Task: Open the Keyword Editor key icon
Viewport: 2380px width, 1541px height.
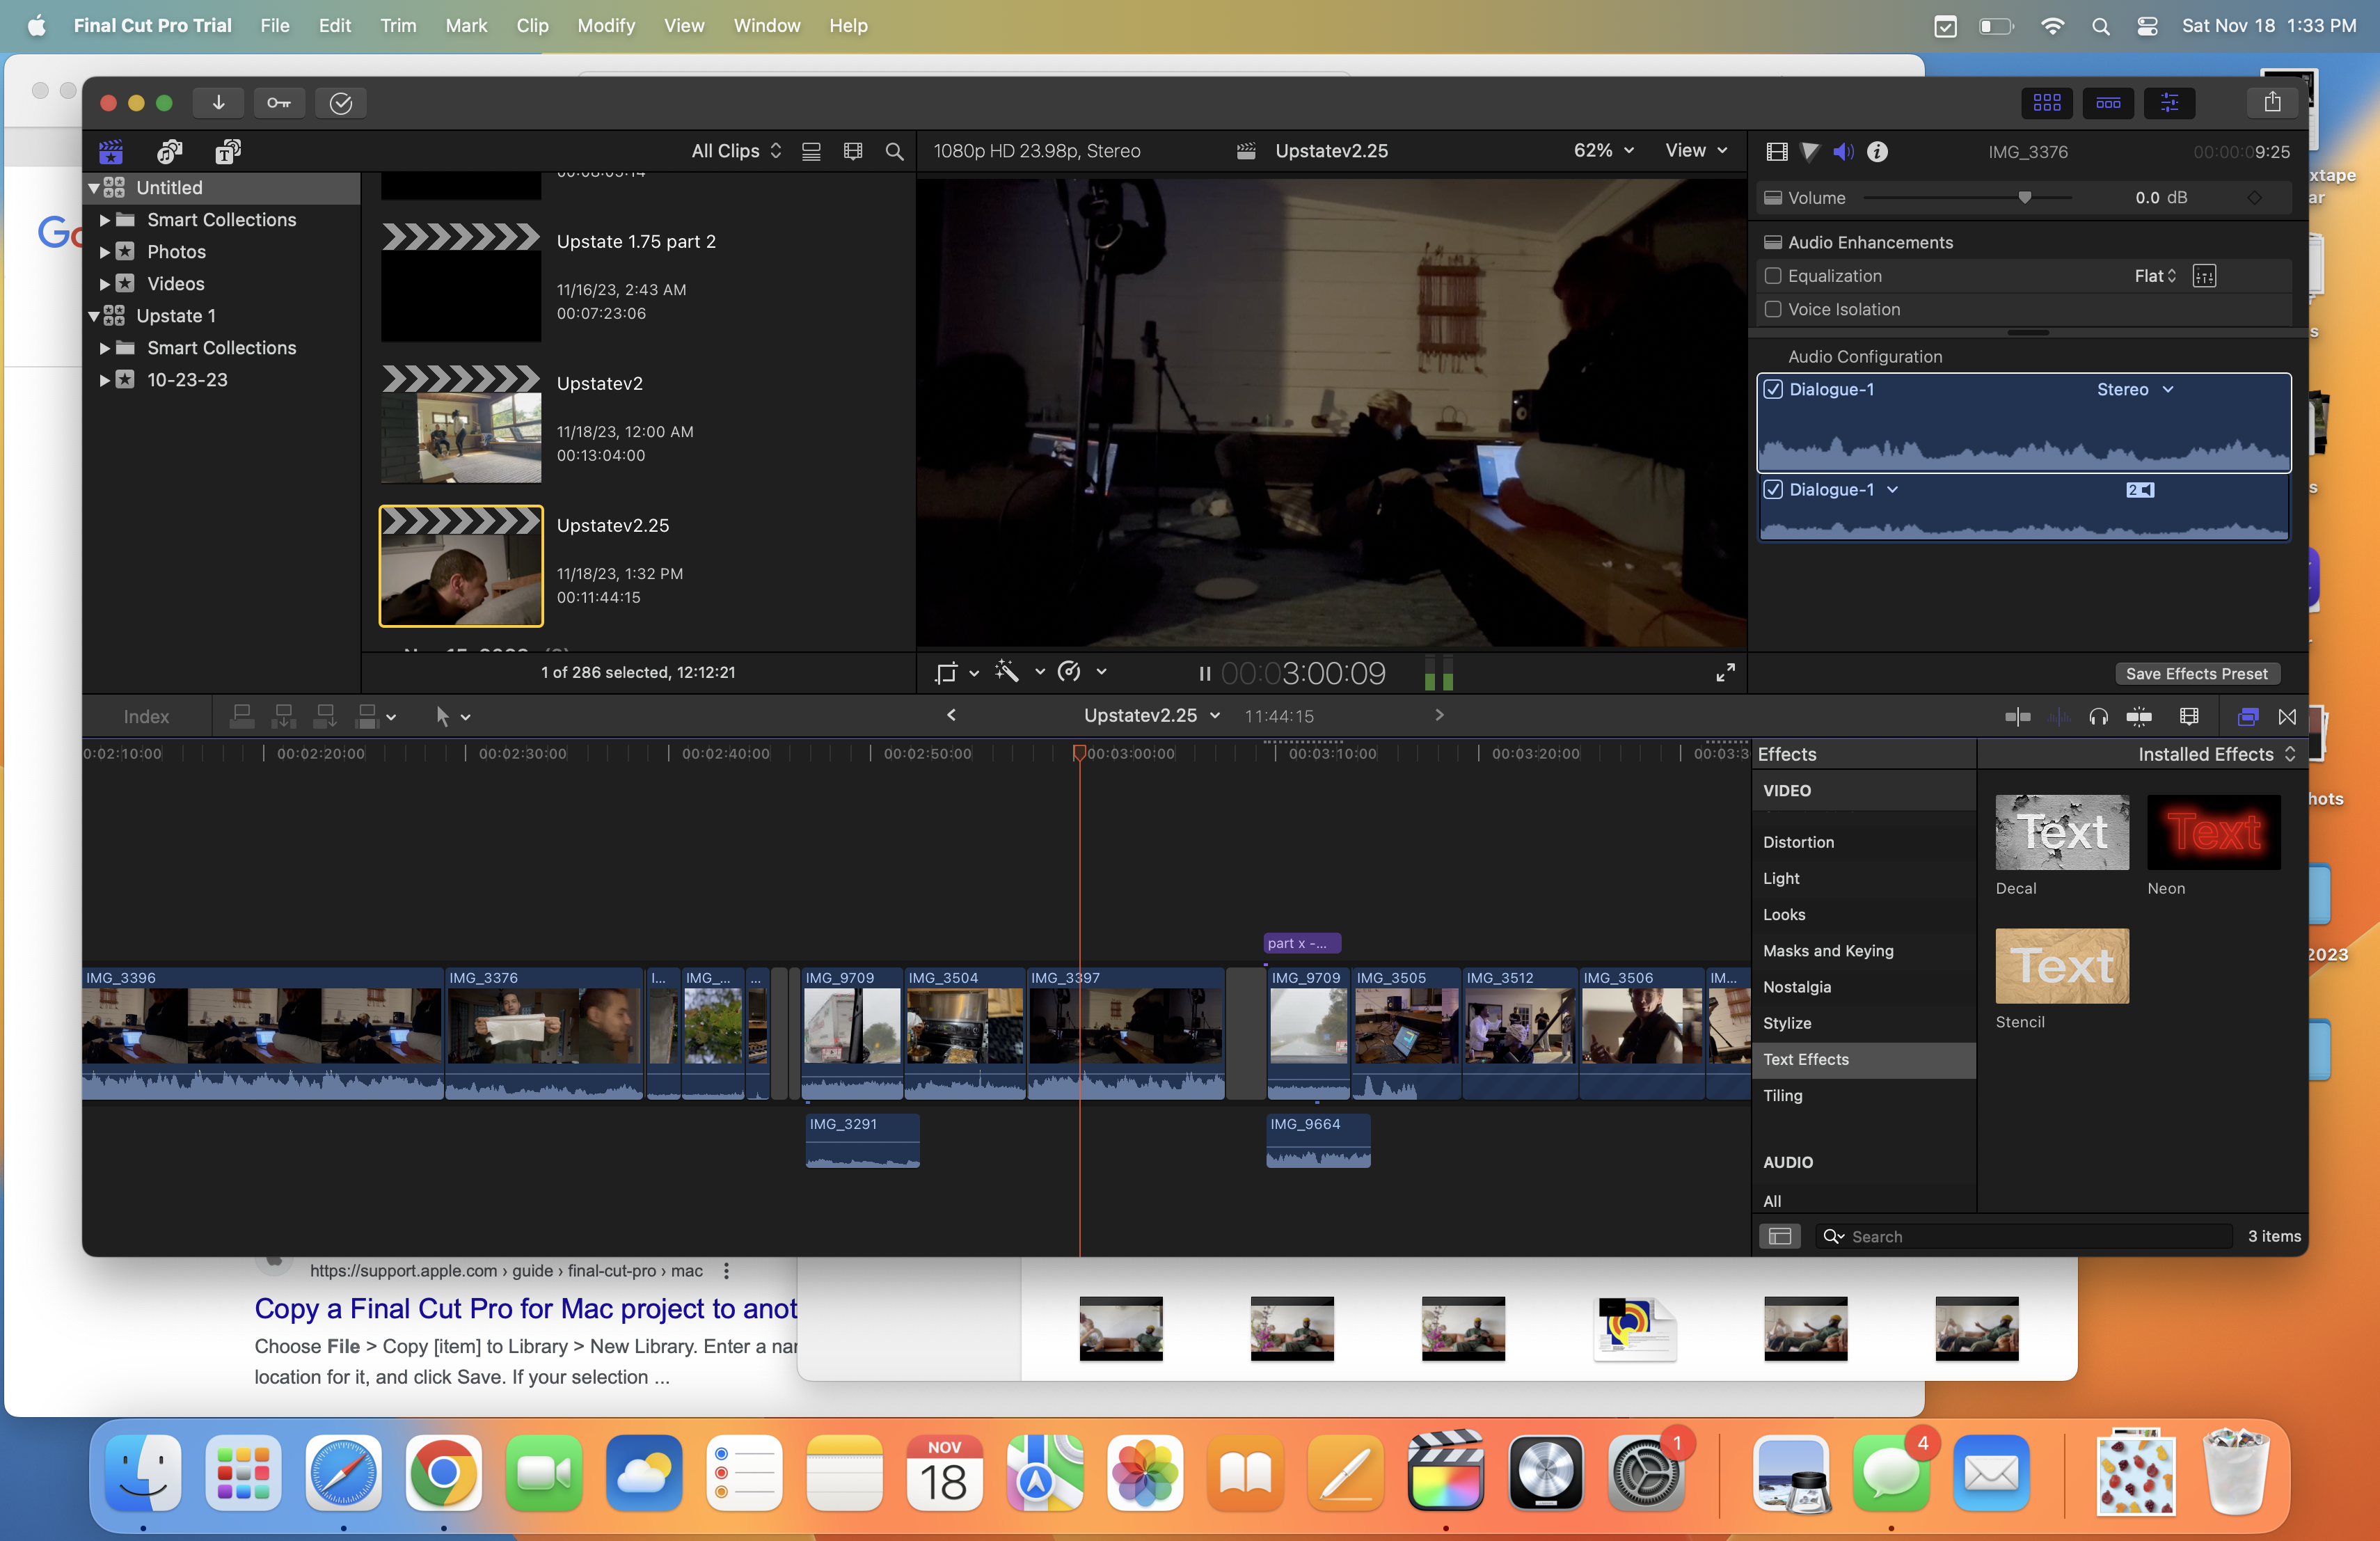Action: (x=279, y=103)
